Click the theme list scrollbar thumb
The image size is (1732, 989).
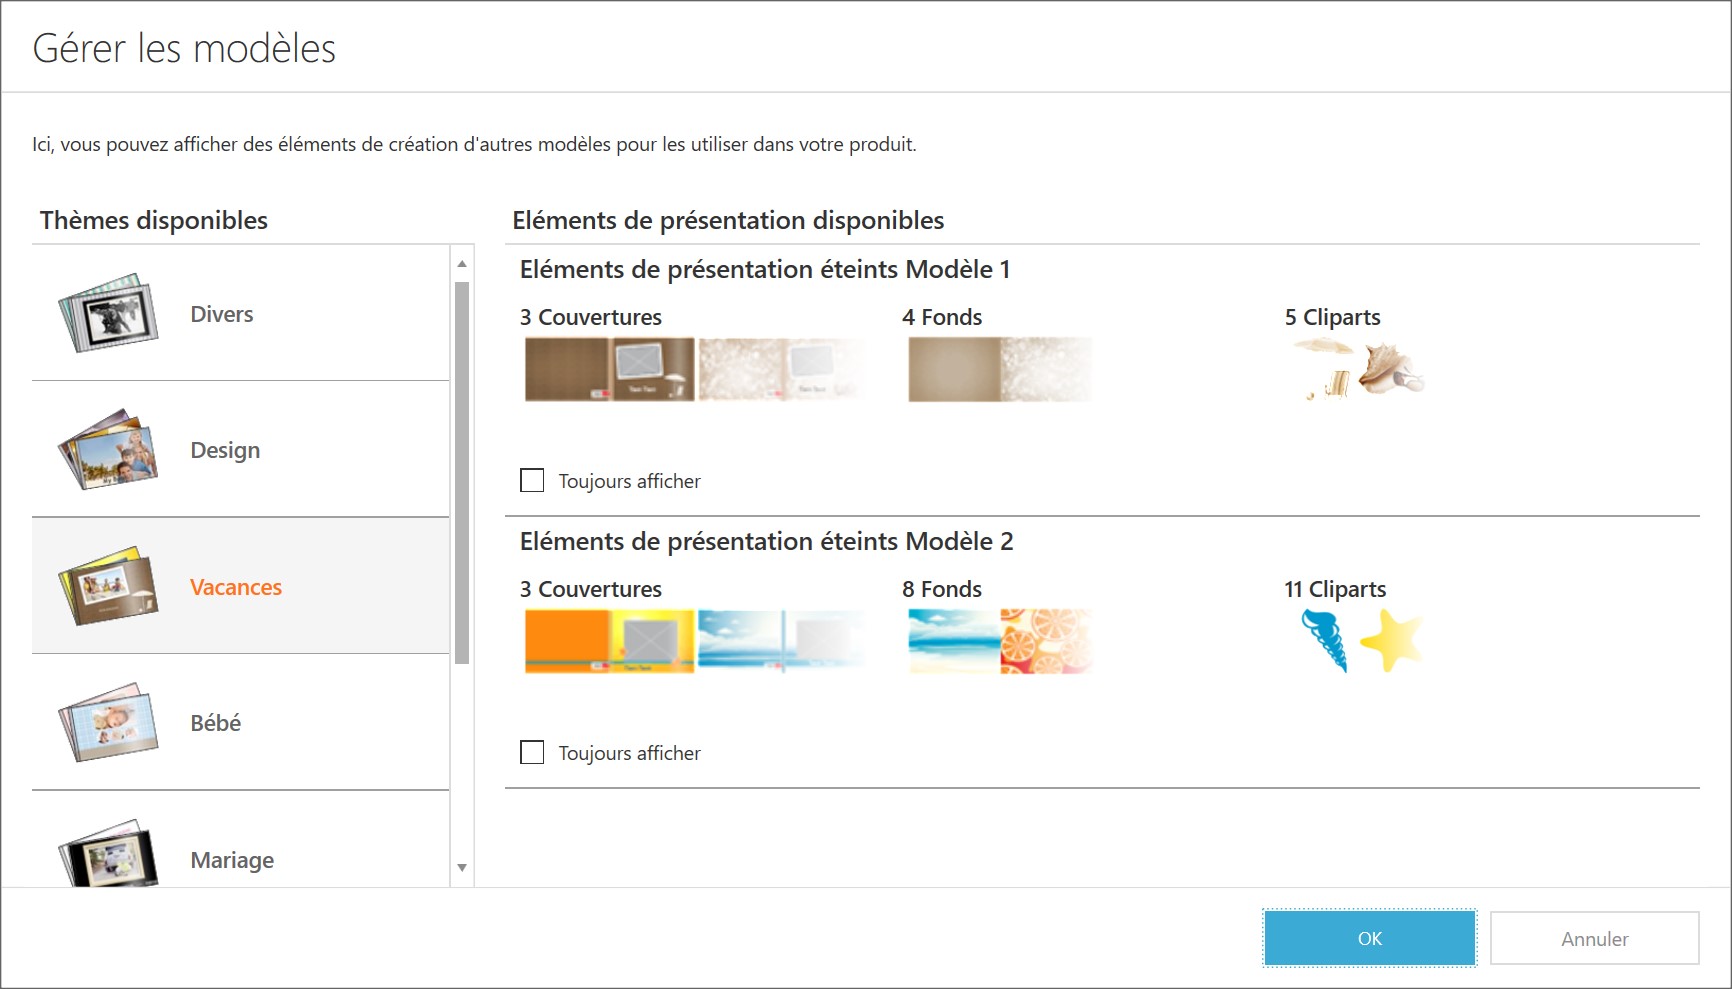click(x=462, y=473)
